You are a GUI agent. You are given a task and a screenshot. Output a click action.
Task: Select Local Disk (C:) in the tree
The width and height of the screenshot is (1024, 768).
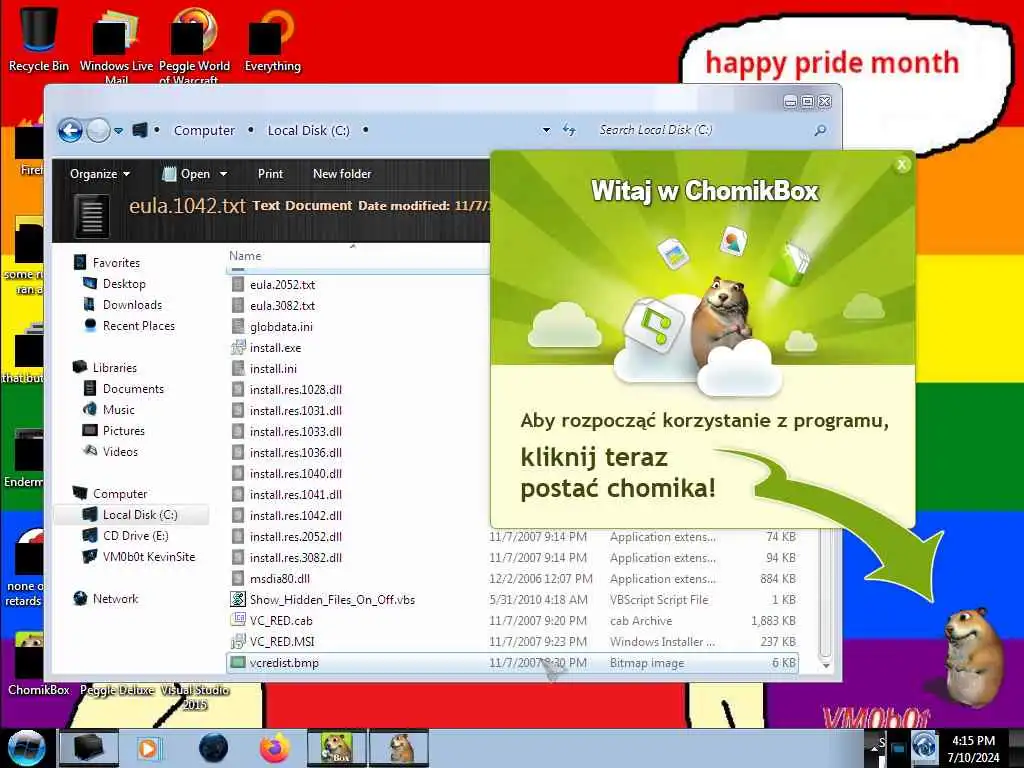pos(139,515)
